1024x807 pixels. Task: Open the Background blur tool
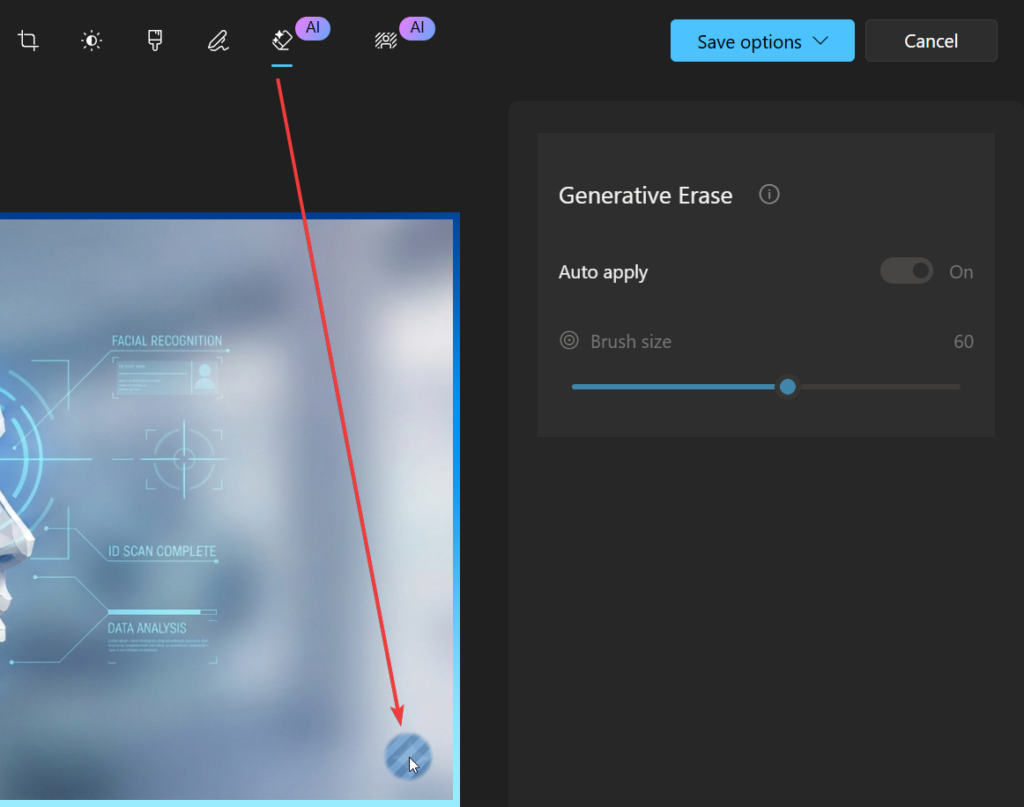pos(386,41)
